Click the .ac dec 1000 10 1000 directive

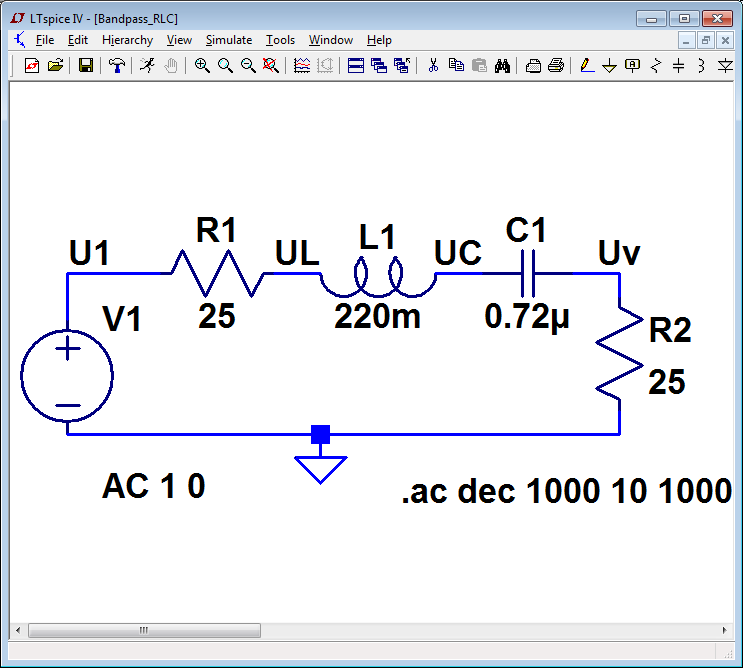click(x=566, y=491)
